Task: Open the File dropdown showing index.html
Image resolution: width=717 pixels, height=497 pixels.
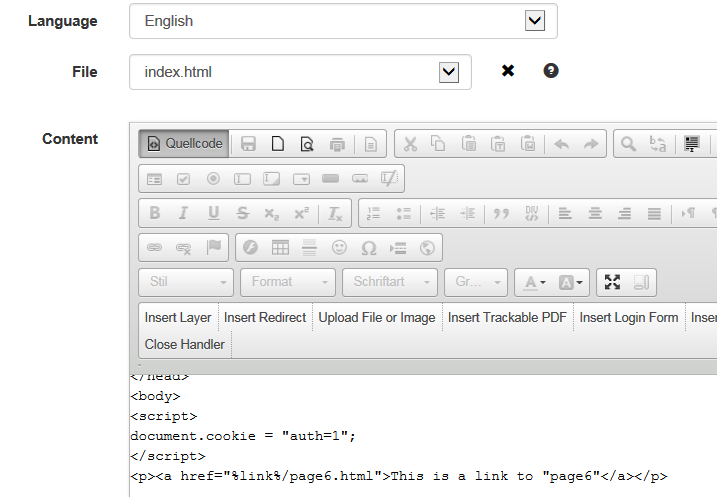Action: (300, 72)
